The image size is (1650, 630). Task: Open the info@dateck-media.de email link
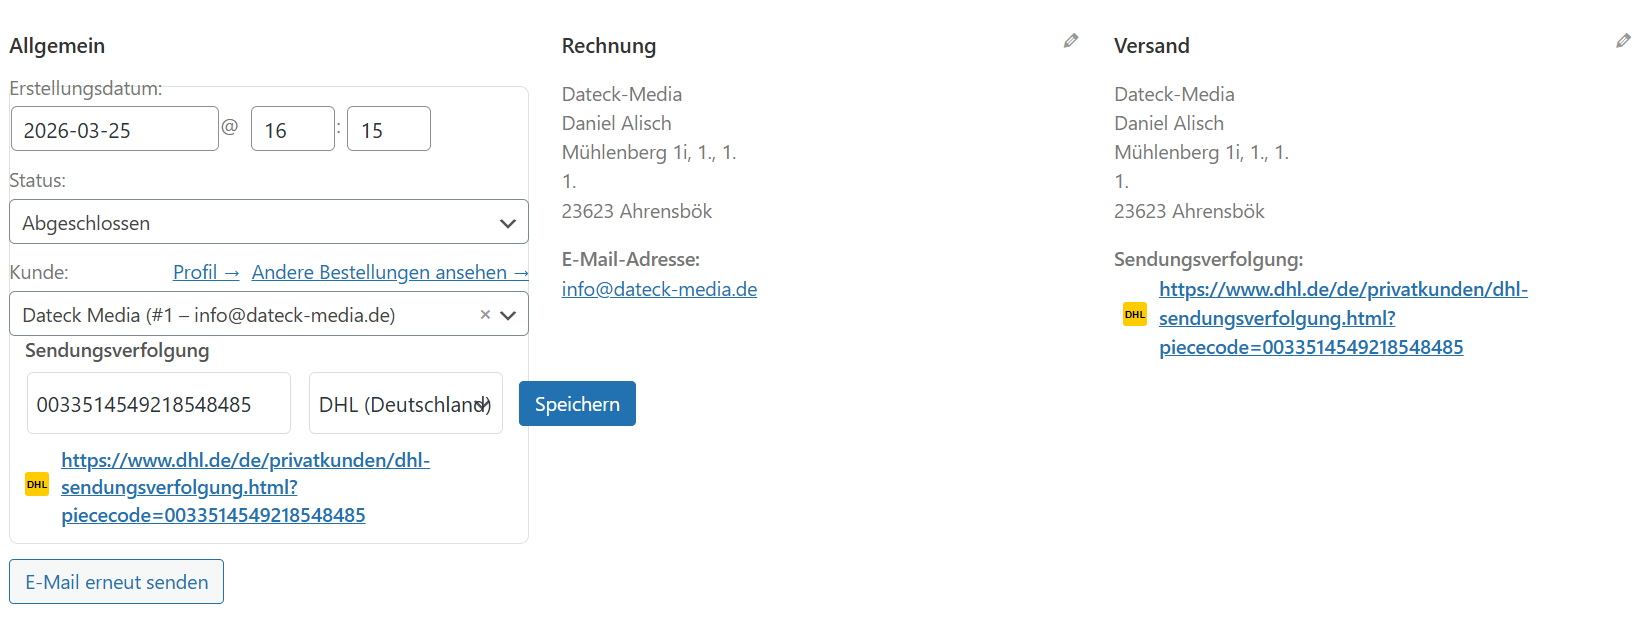coord(659,289)
